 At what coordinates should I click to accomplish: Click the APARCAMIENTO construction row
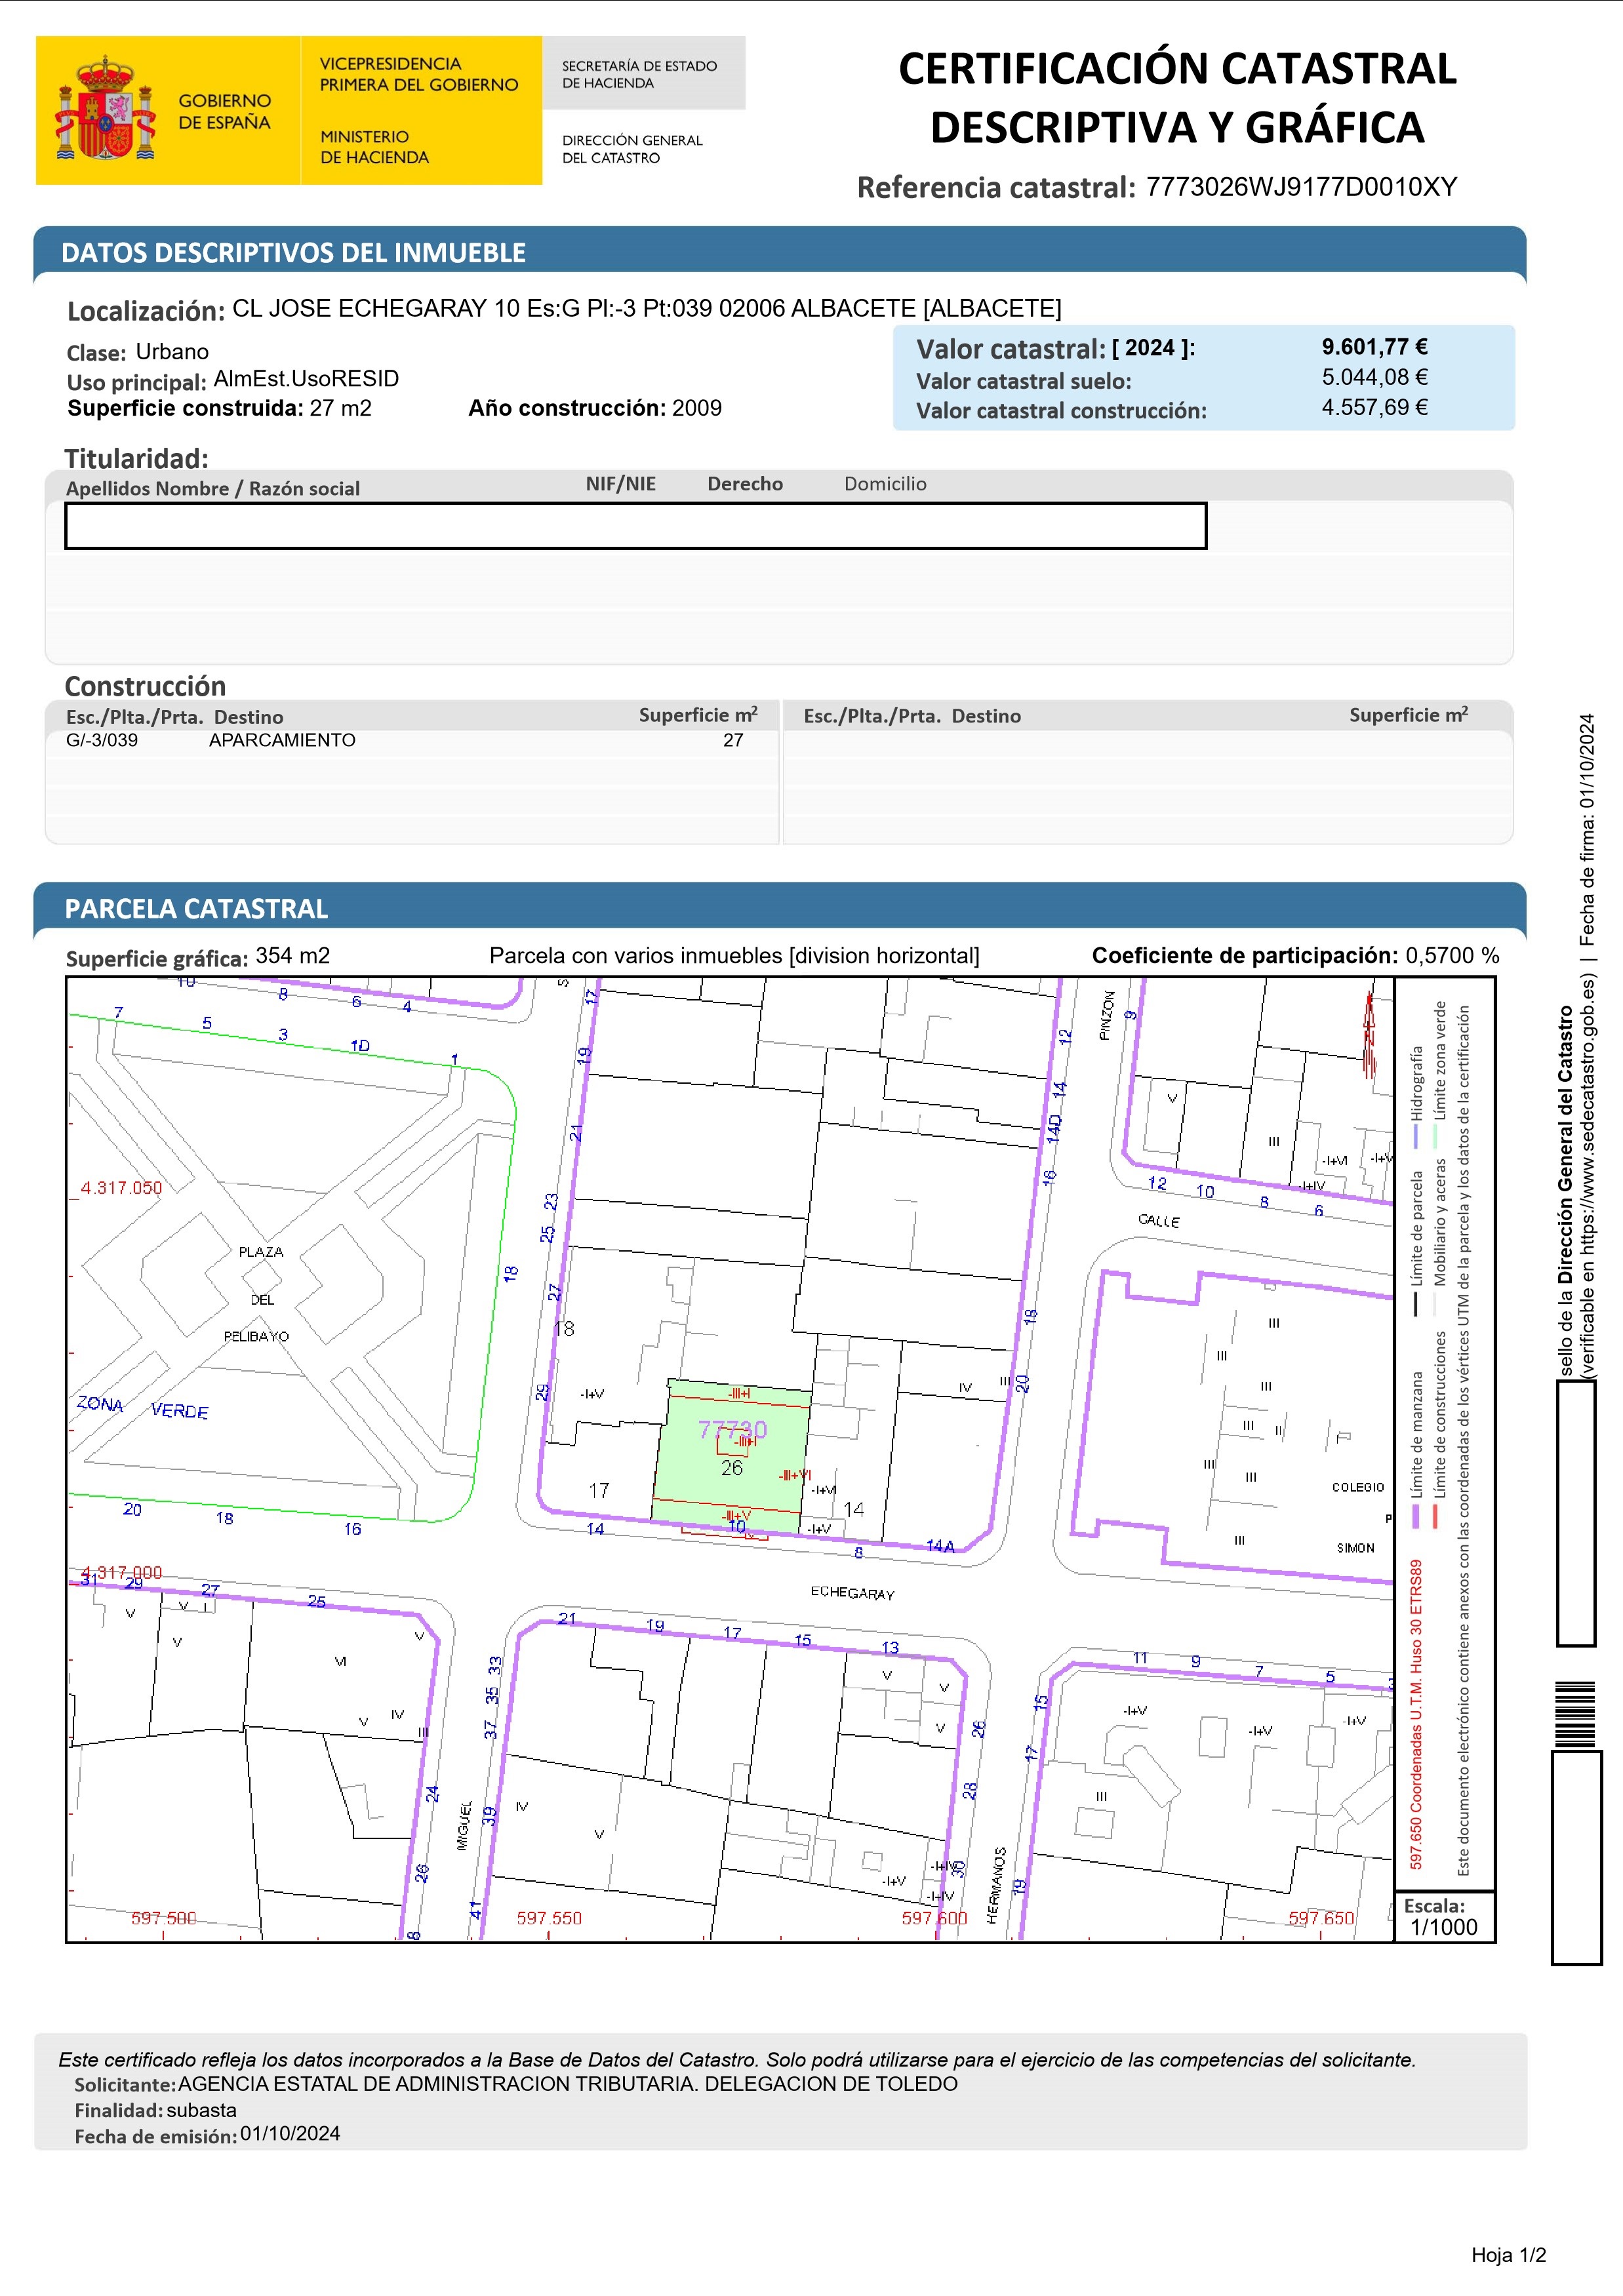pos(282,740)
